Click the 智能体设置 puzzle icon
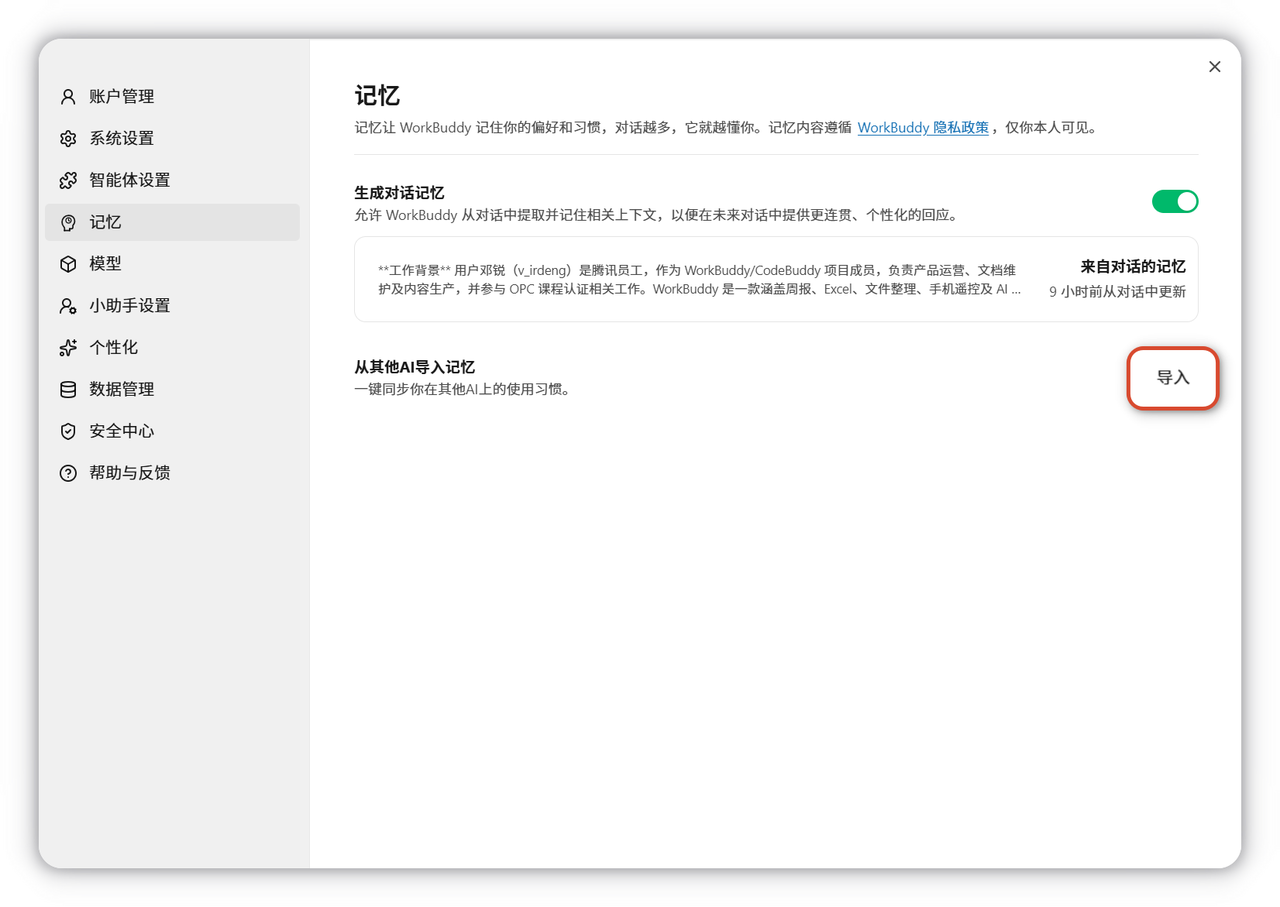The height and width of the screenshot is (907, 1280). click(68, 181)
